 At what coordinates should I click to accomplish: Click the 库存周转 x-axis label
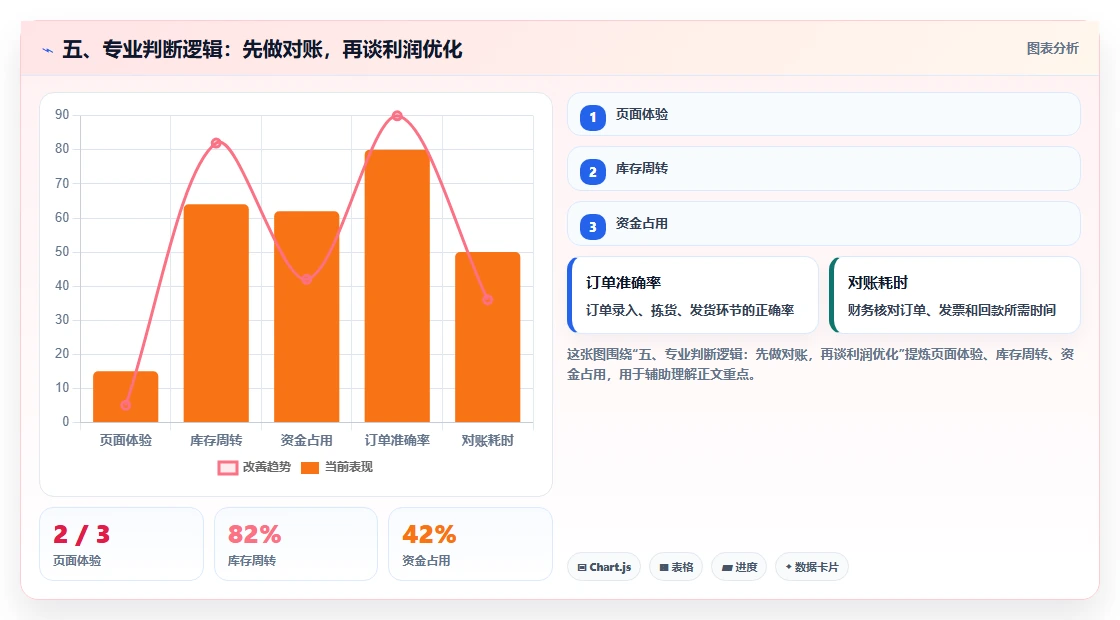(x=216, y=441)
